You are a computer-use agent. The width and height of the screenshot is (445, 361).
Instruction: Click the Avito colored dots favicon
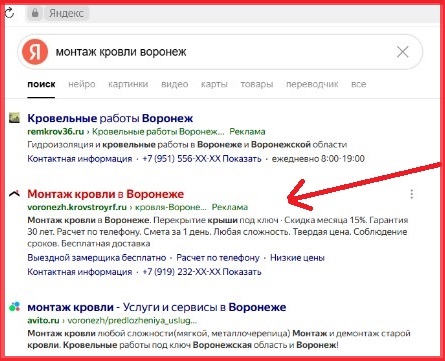pos(14,306)
